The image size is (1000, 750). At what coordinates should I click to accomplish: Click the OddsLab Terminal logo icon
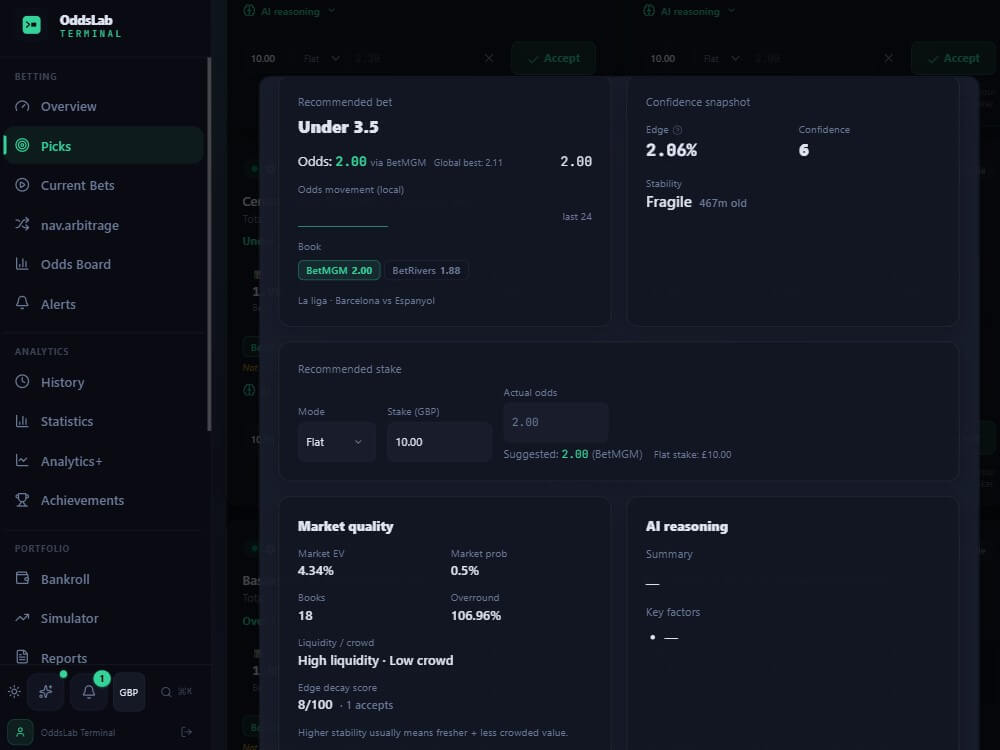point(31,25)
